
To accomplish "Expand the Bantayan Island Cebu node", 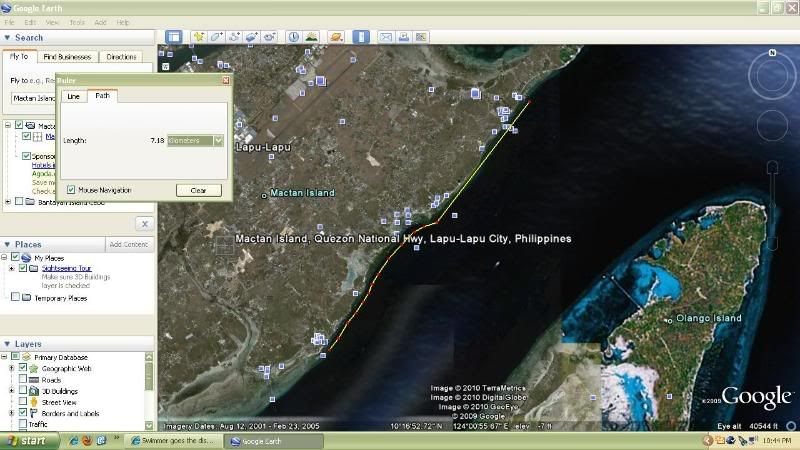I will pos(8,202).
